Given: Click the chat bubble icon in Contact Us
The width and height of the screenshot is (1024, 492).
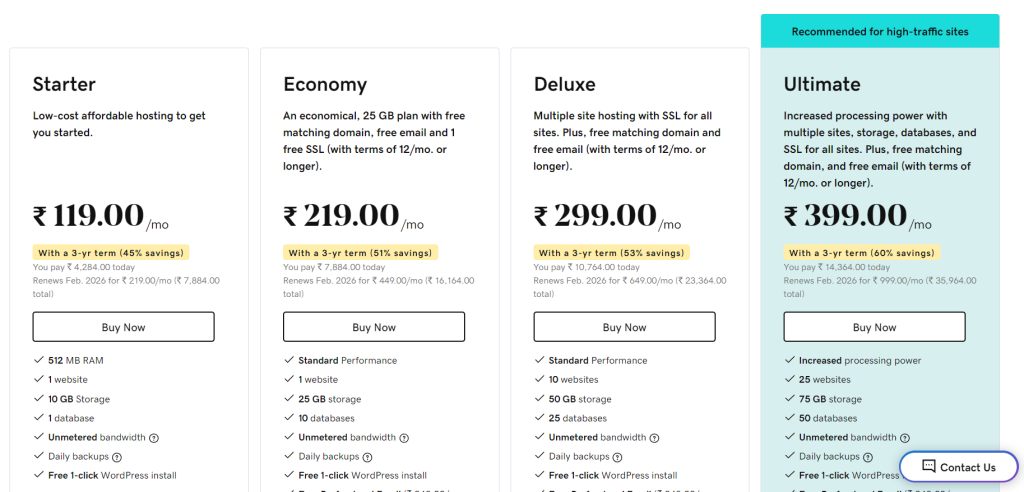Looking at the screenshot, I should point(929,467).
